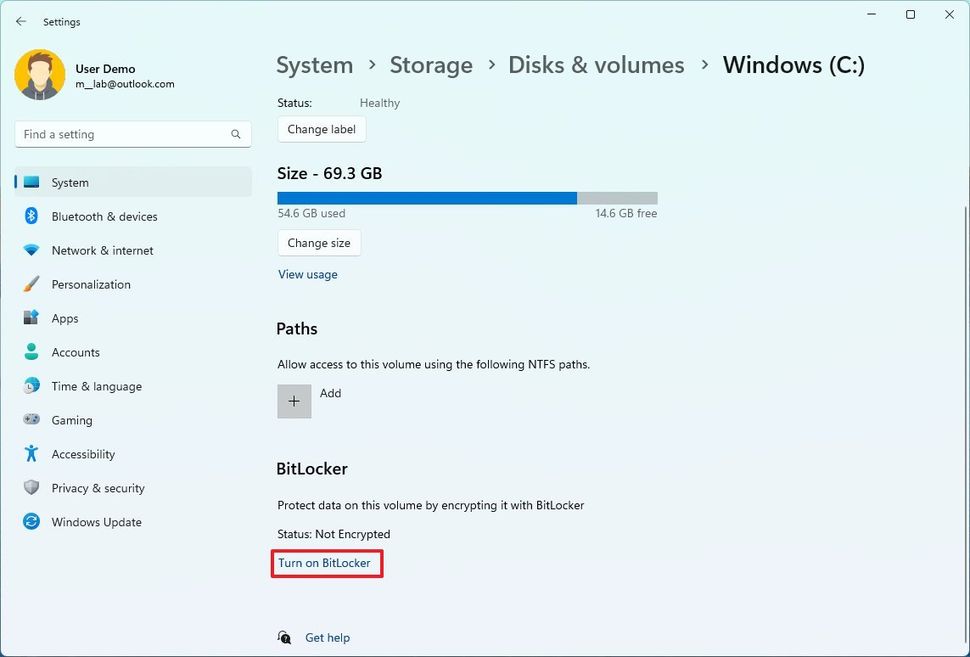This screenshot has width=970, height=657.
Task: Click the Change label button
Action: [x=320, y=129]
